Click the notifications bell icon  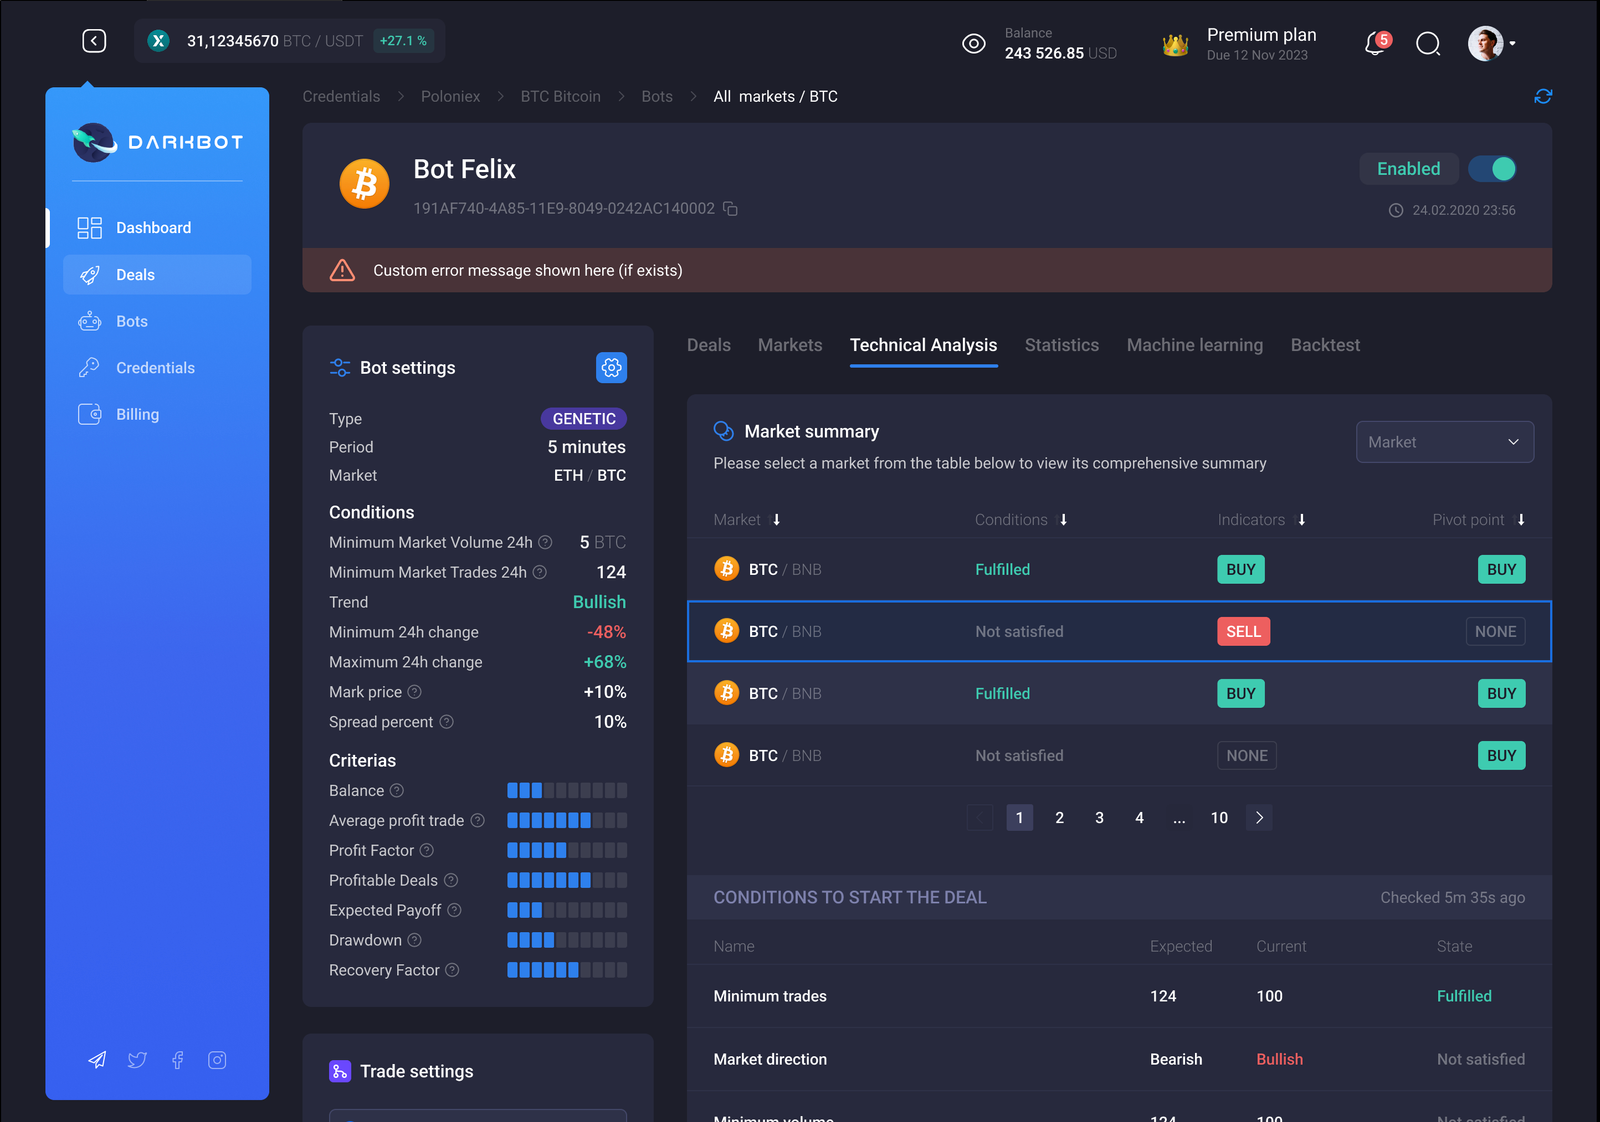point(1375,44)
